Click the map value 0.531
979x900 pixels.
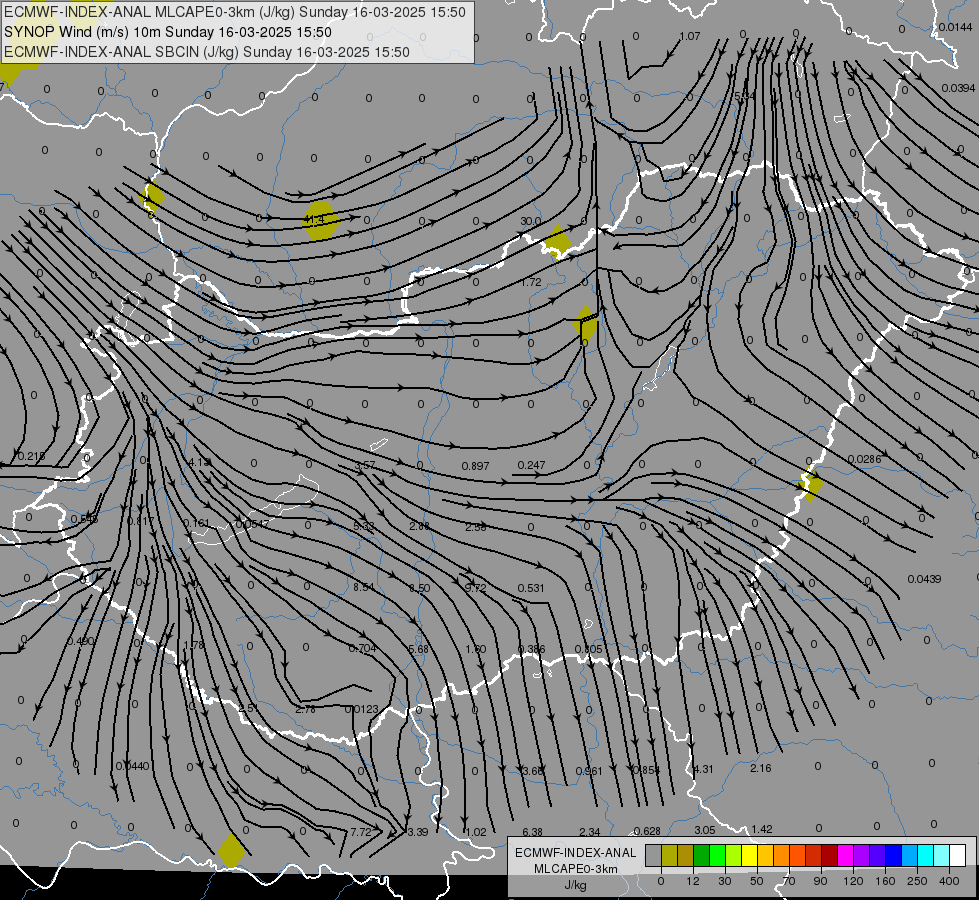pyautogui.click(x=531, y=588)
